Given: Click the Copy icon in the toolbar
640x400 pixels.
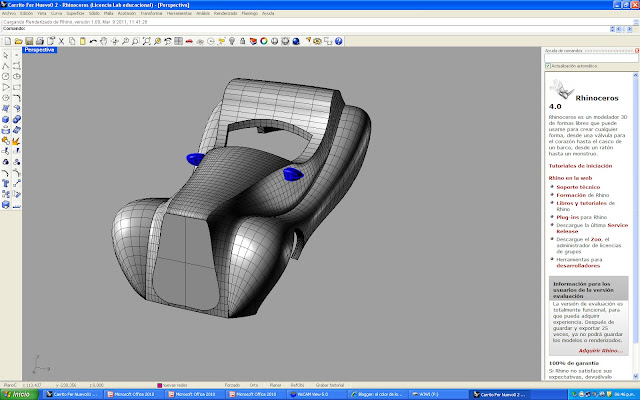Looking at the screenshot, I should [x=72, y=41].
